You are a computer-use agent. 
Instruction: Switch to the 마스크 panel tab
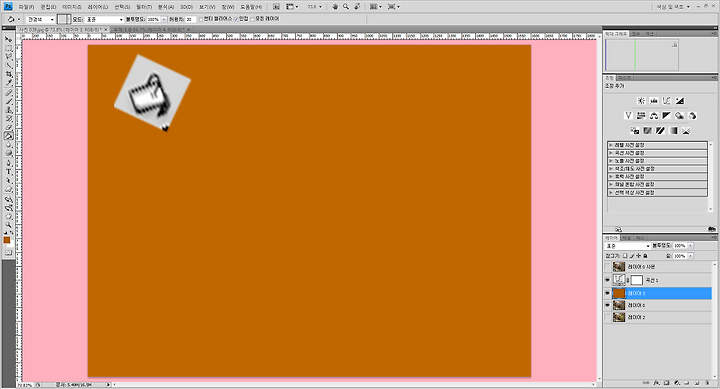[x=624, y=78]
